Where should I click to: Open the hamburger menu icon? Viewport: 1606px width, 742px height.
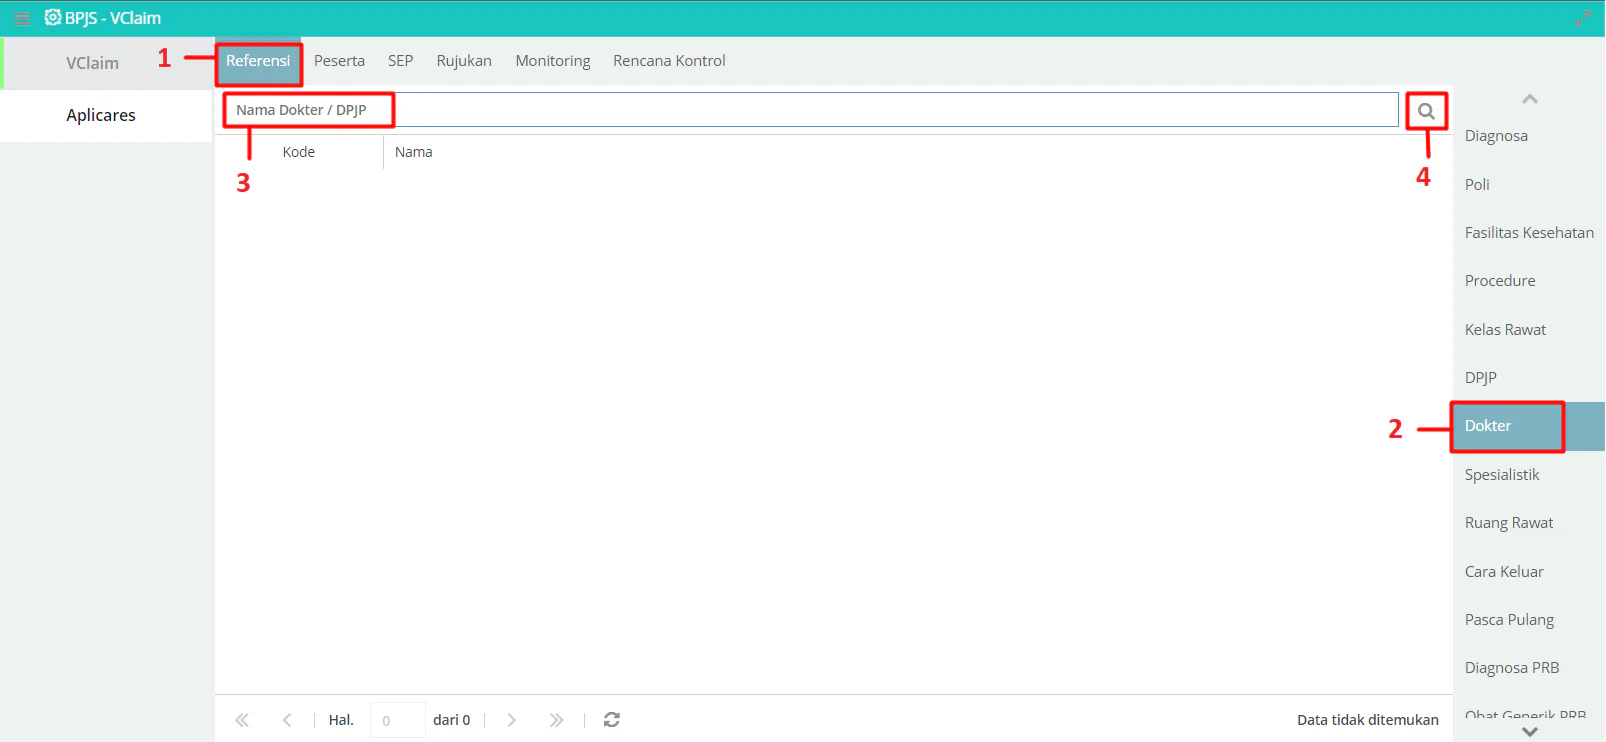tap(22, 18)
